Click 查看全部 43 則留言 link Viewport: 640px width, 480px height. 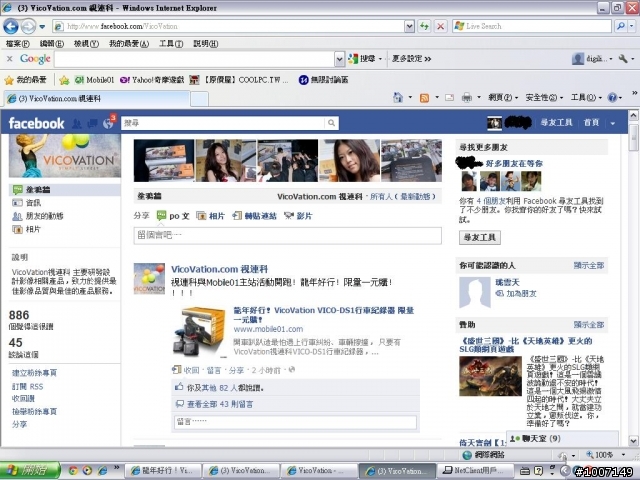(x=220, y=404)
